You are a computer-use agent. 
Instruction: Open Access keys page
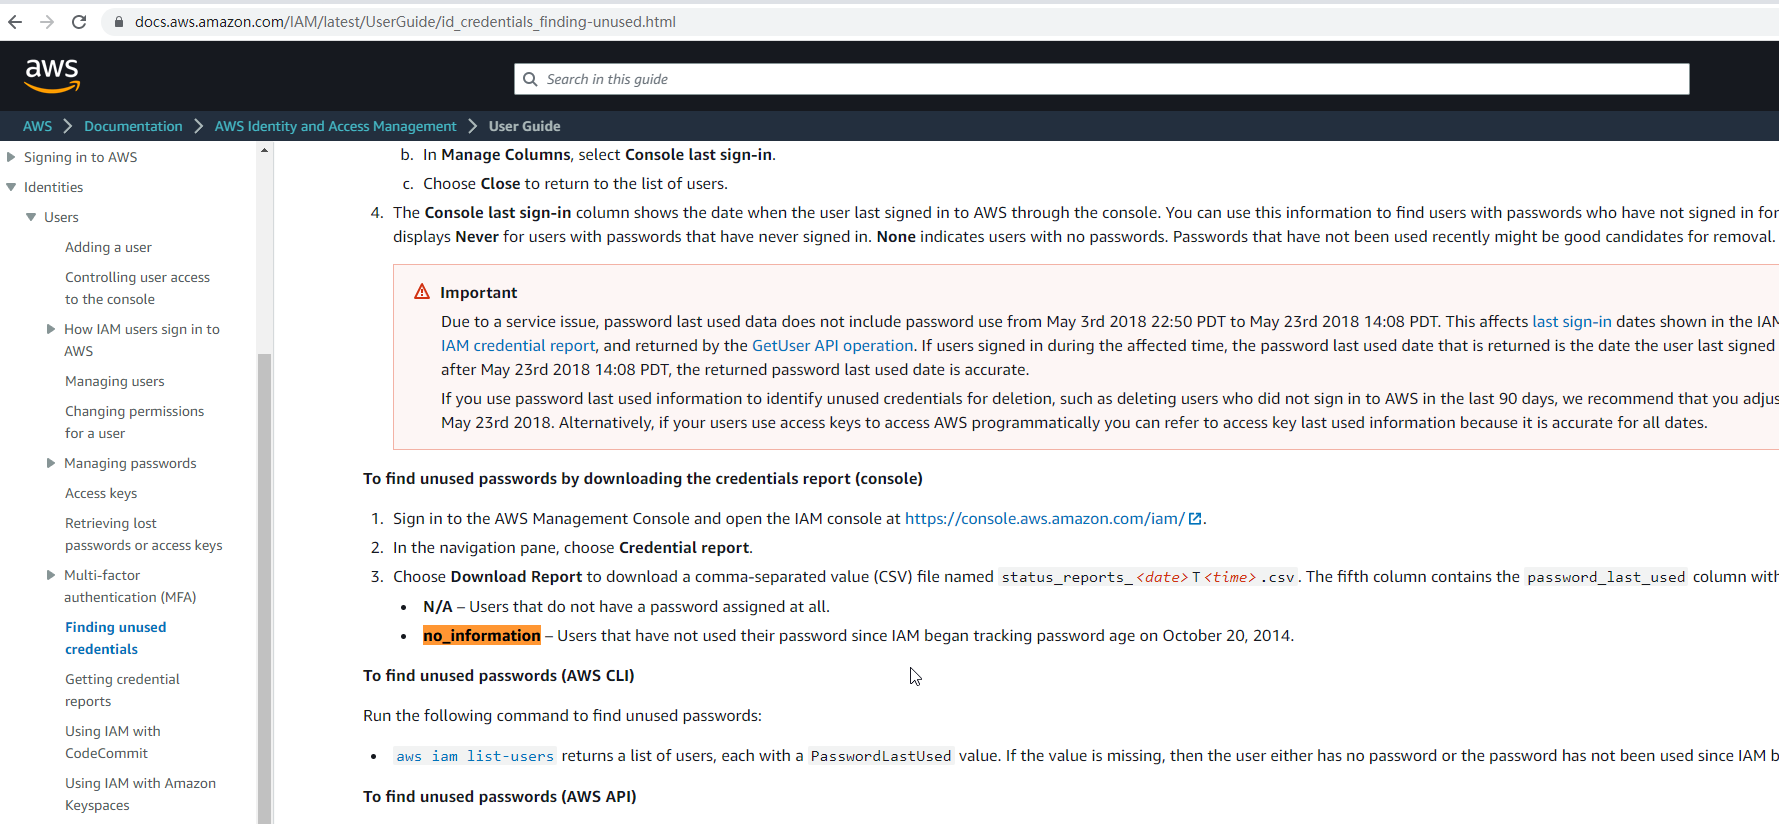click(x=101, y=493)
